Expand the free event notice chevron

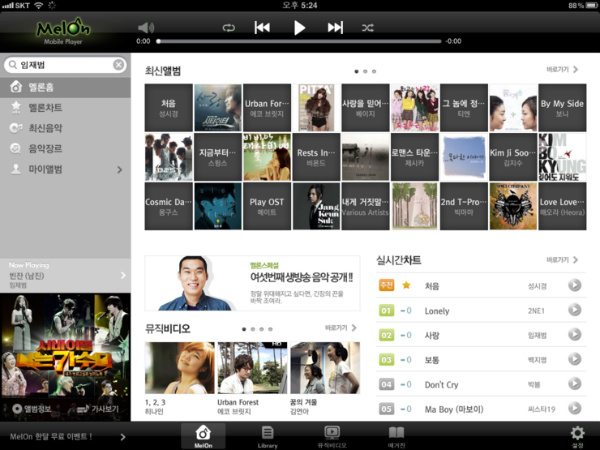tap(122, 437)
